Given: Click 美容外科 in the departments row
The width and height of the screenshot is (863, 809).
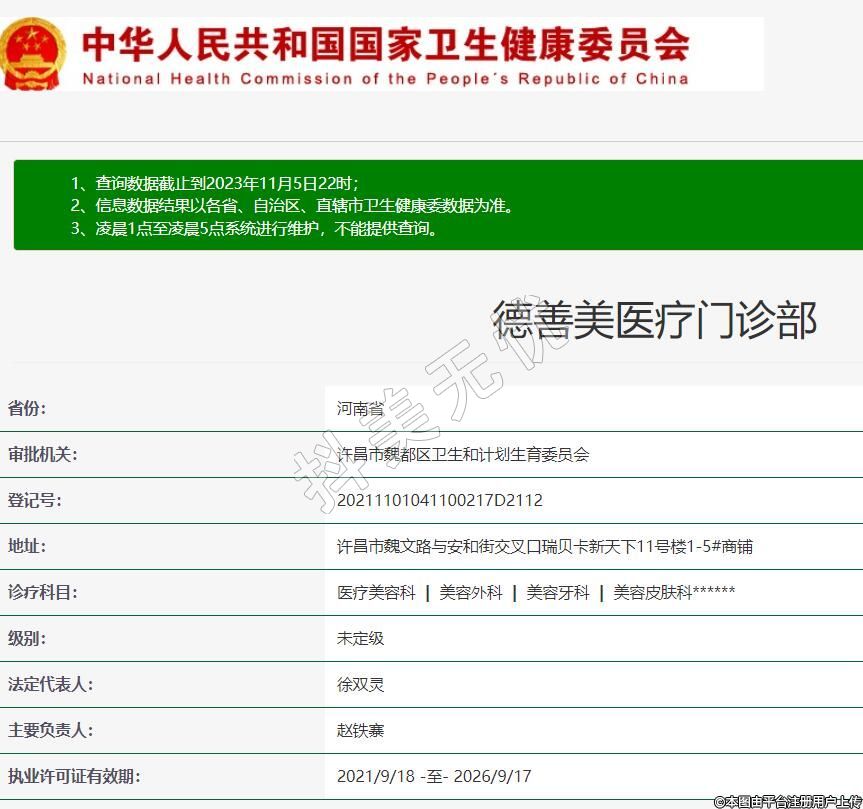Looking at the screenshot, I should (471, 592).
